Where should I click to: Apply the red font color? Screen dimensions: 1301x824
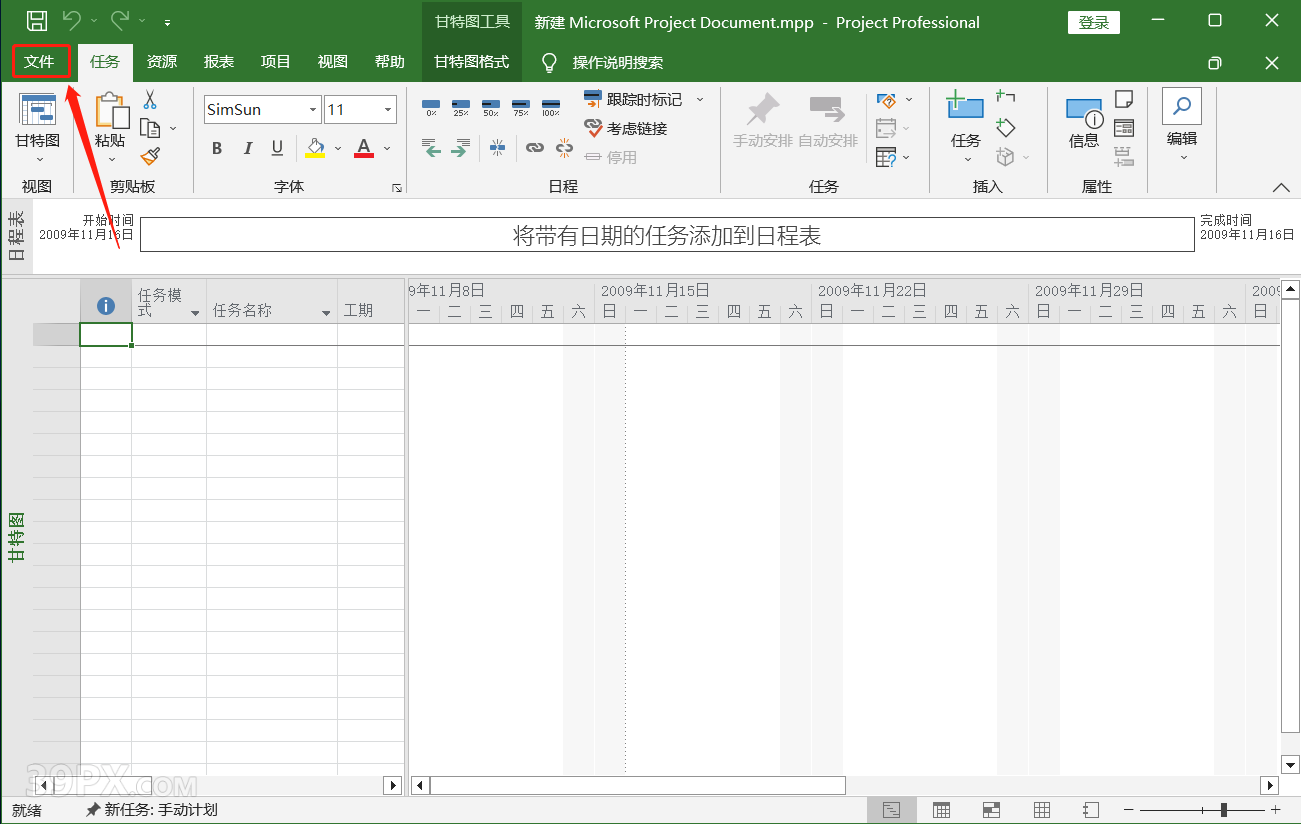coord(364,148)
